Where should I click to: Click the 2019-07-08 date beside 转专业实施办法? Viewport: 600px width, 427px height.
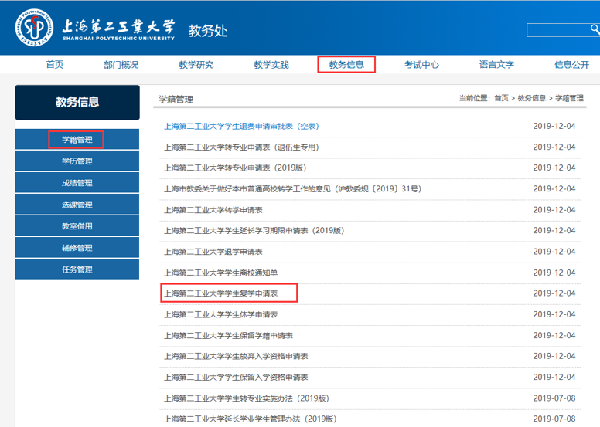(554, 398)
